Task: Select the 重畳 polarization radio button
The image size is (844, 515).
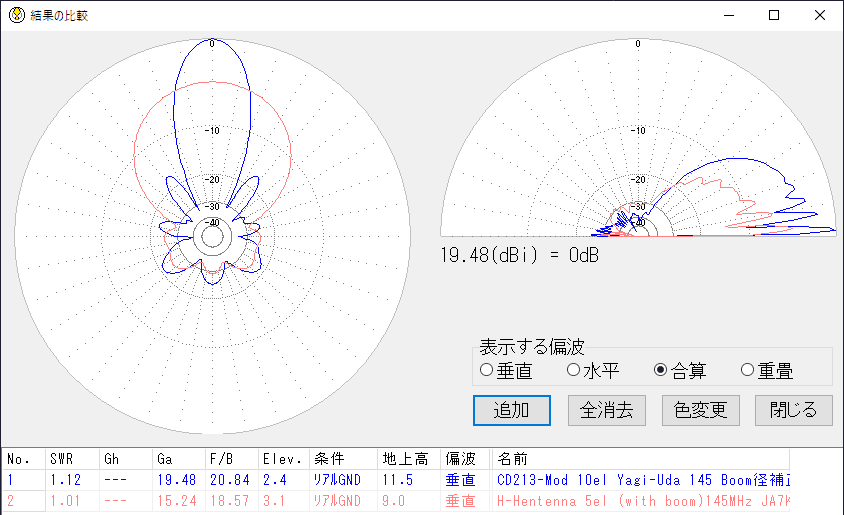Action: [x=747, y=371]
